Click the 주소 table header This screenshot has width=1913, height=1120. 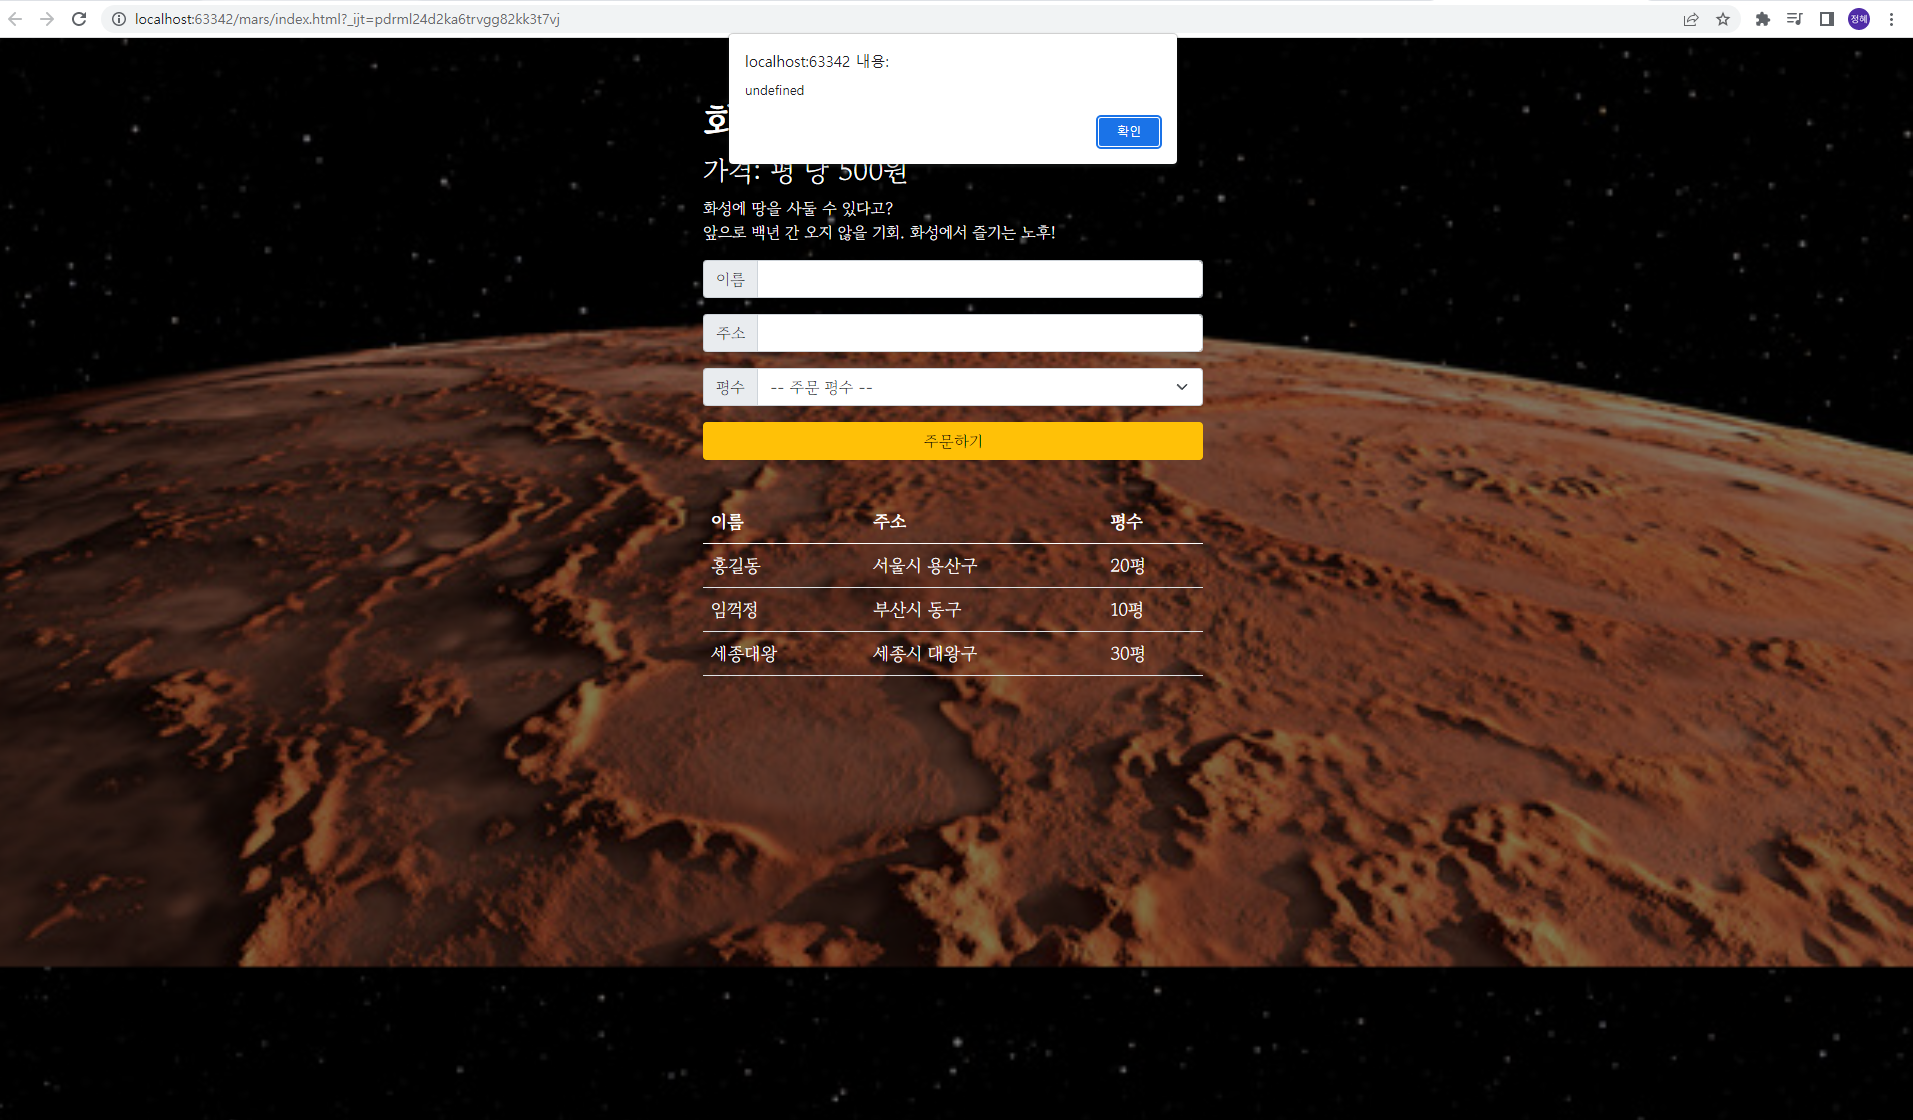tap(889, 521)
